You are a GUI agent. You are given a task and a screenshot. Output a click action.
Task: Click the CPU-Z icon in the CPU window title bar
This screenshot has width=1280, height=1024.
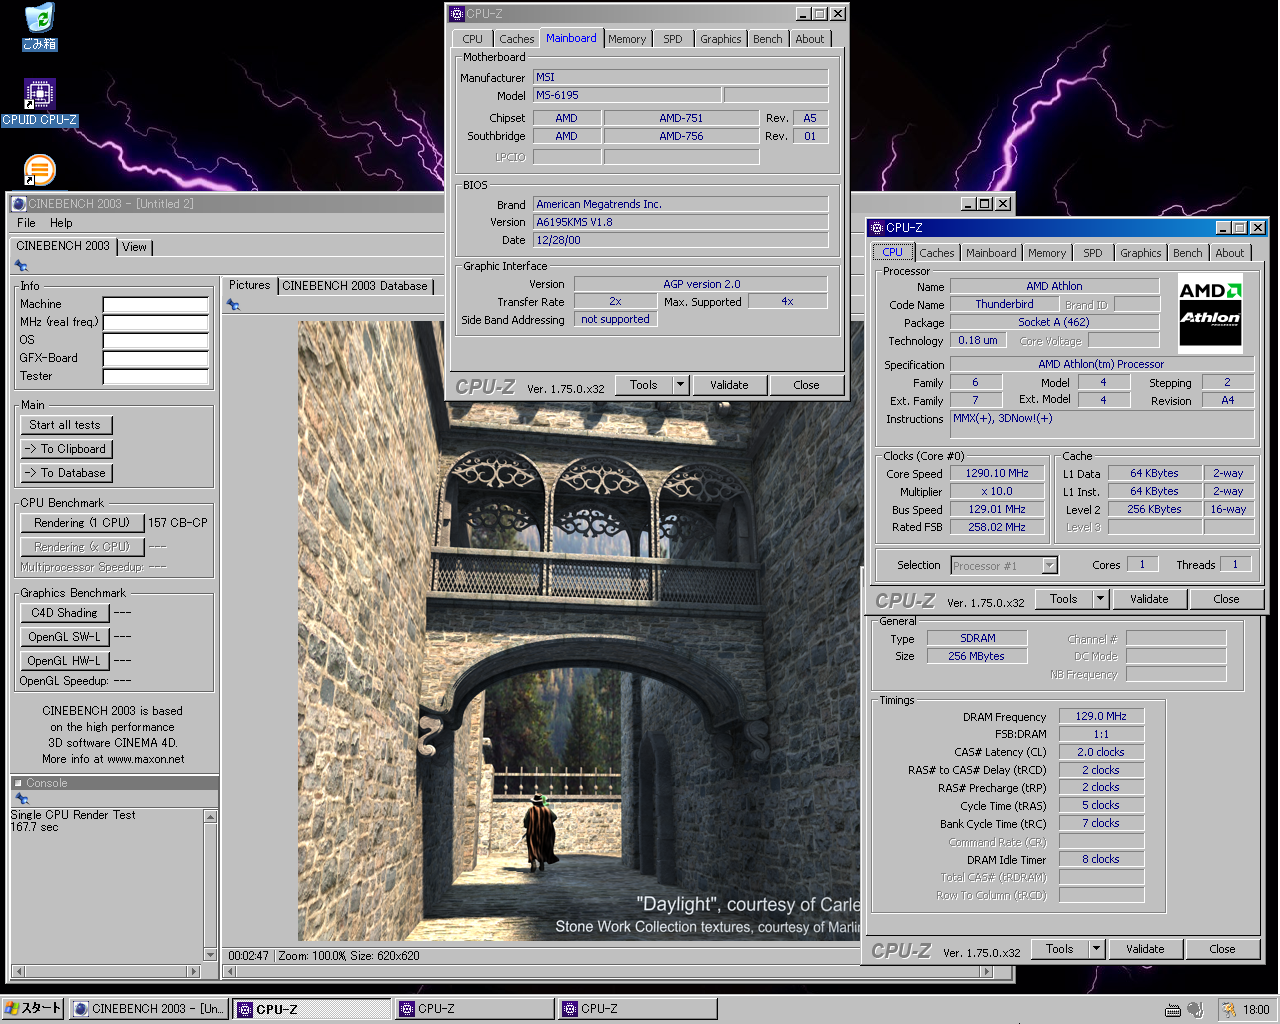click(x=877, y=228)
